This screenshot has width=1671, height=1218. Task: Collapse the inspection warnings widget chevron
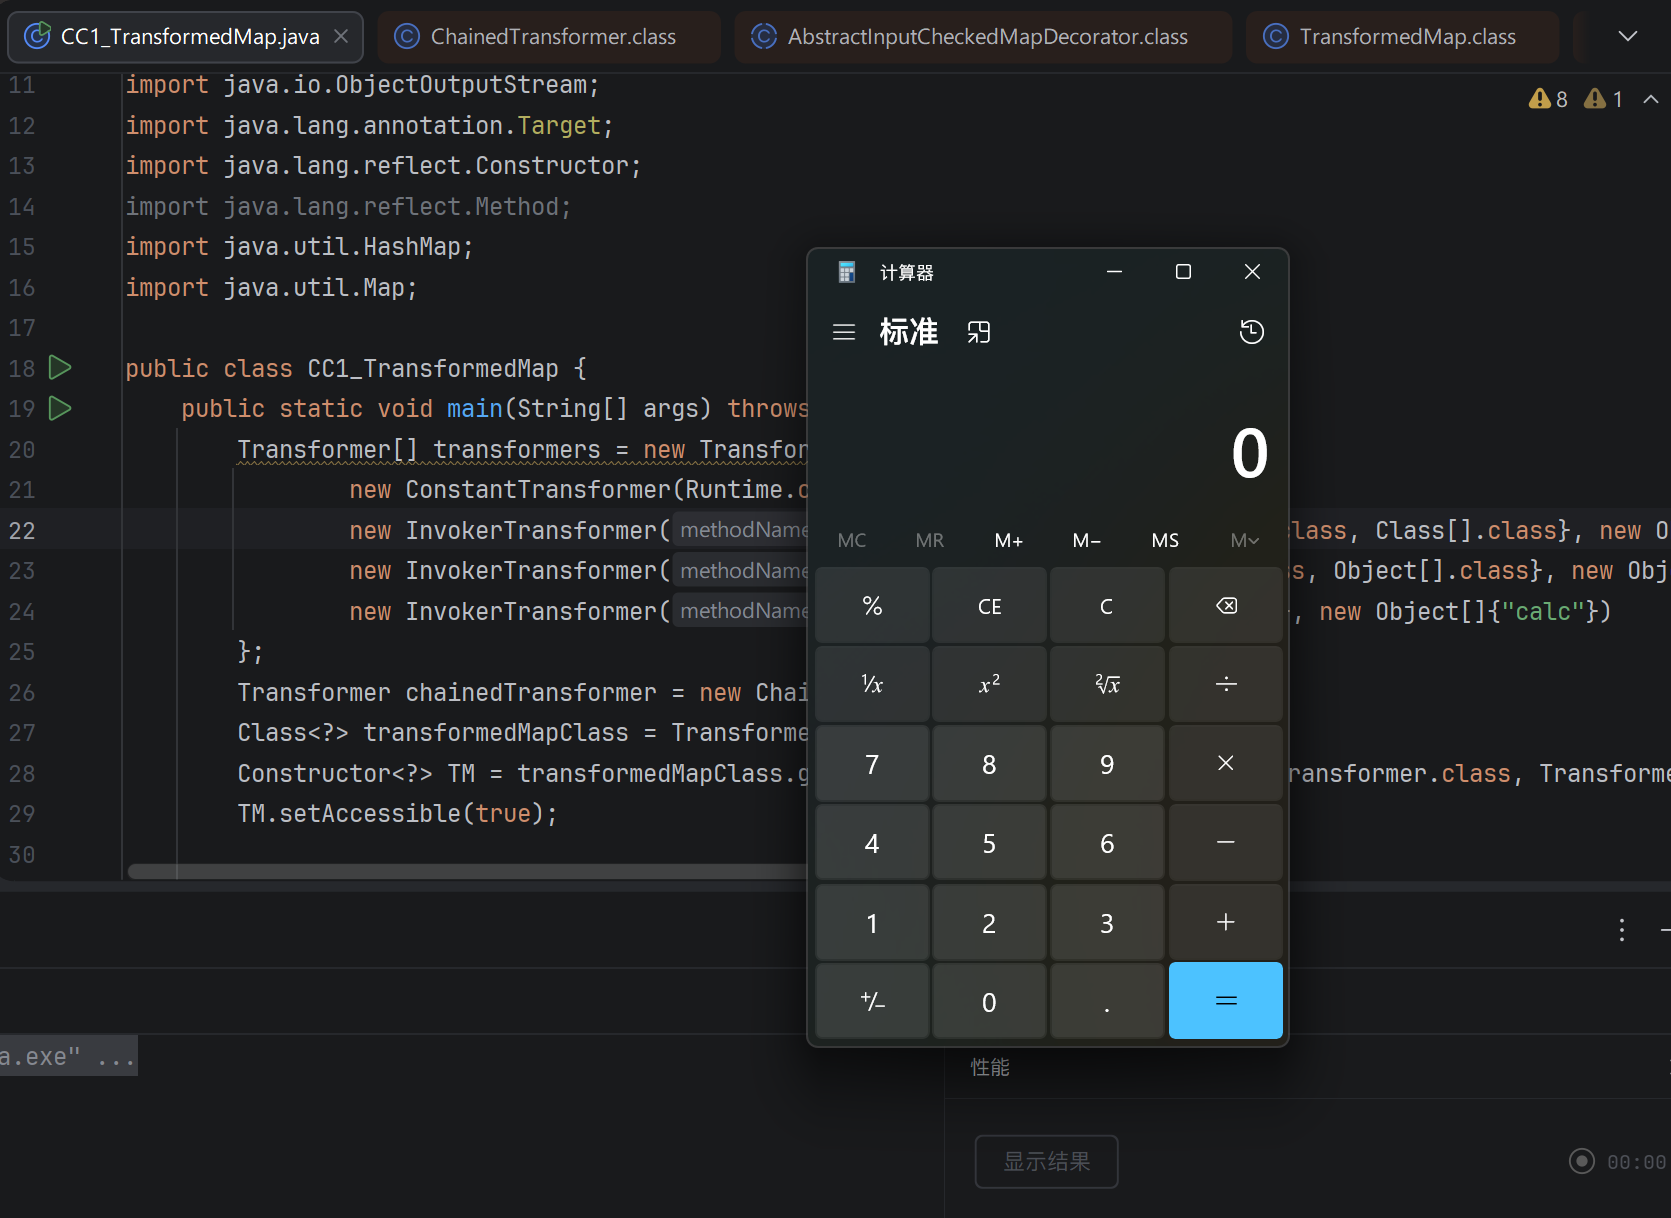pos(1651,99)
